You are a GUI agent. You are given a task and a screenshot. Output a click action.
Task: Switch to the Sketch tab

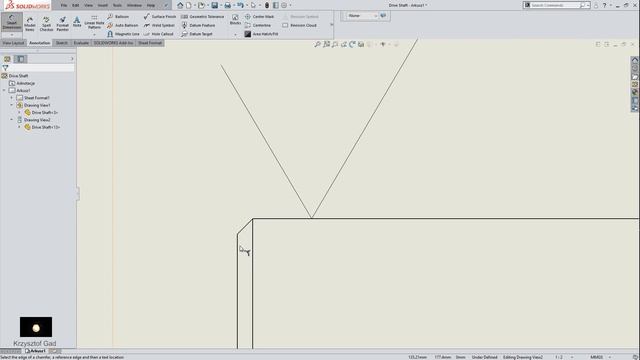tap(62, 43)
